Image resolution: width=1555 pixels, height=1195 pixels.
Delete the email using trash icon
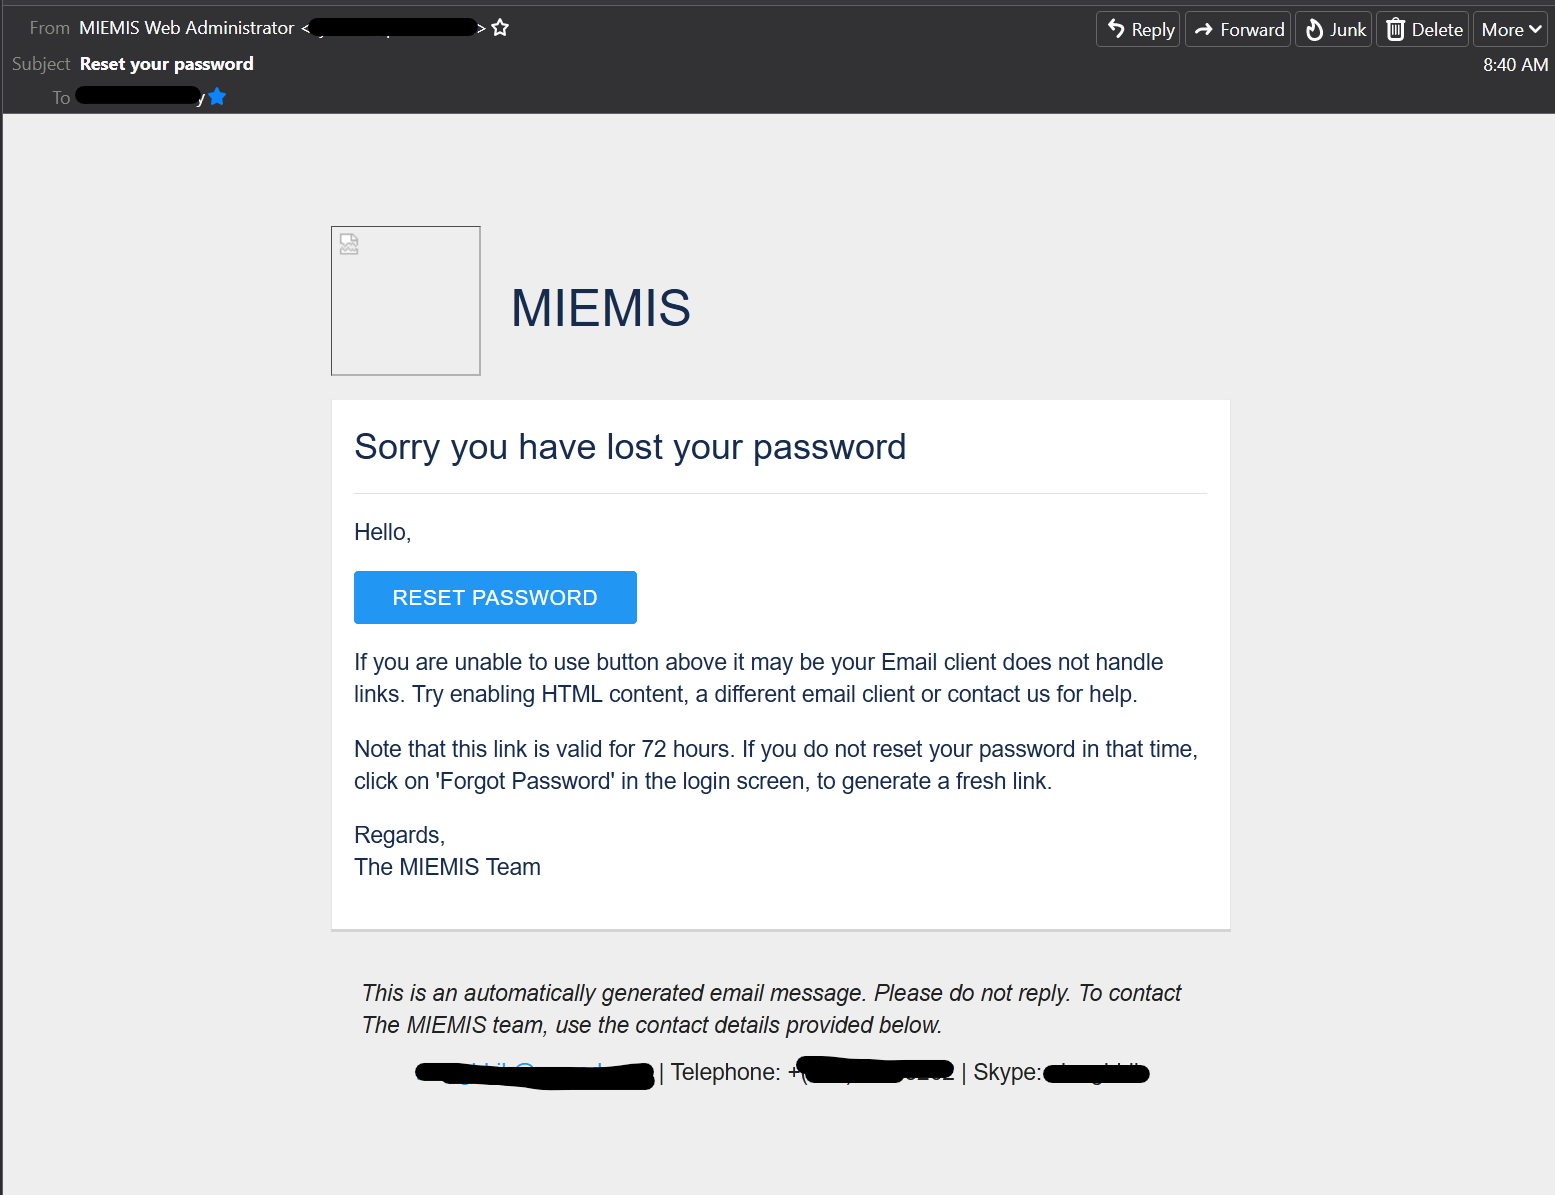(1396, 30)
